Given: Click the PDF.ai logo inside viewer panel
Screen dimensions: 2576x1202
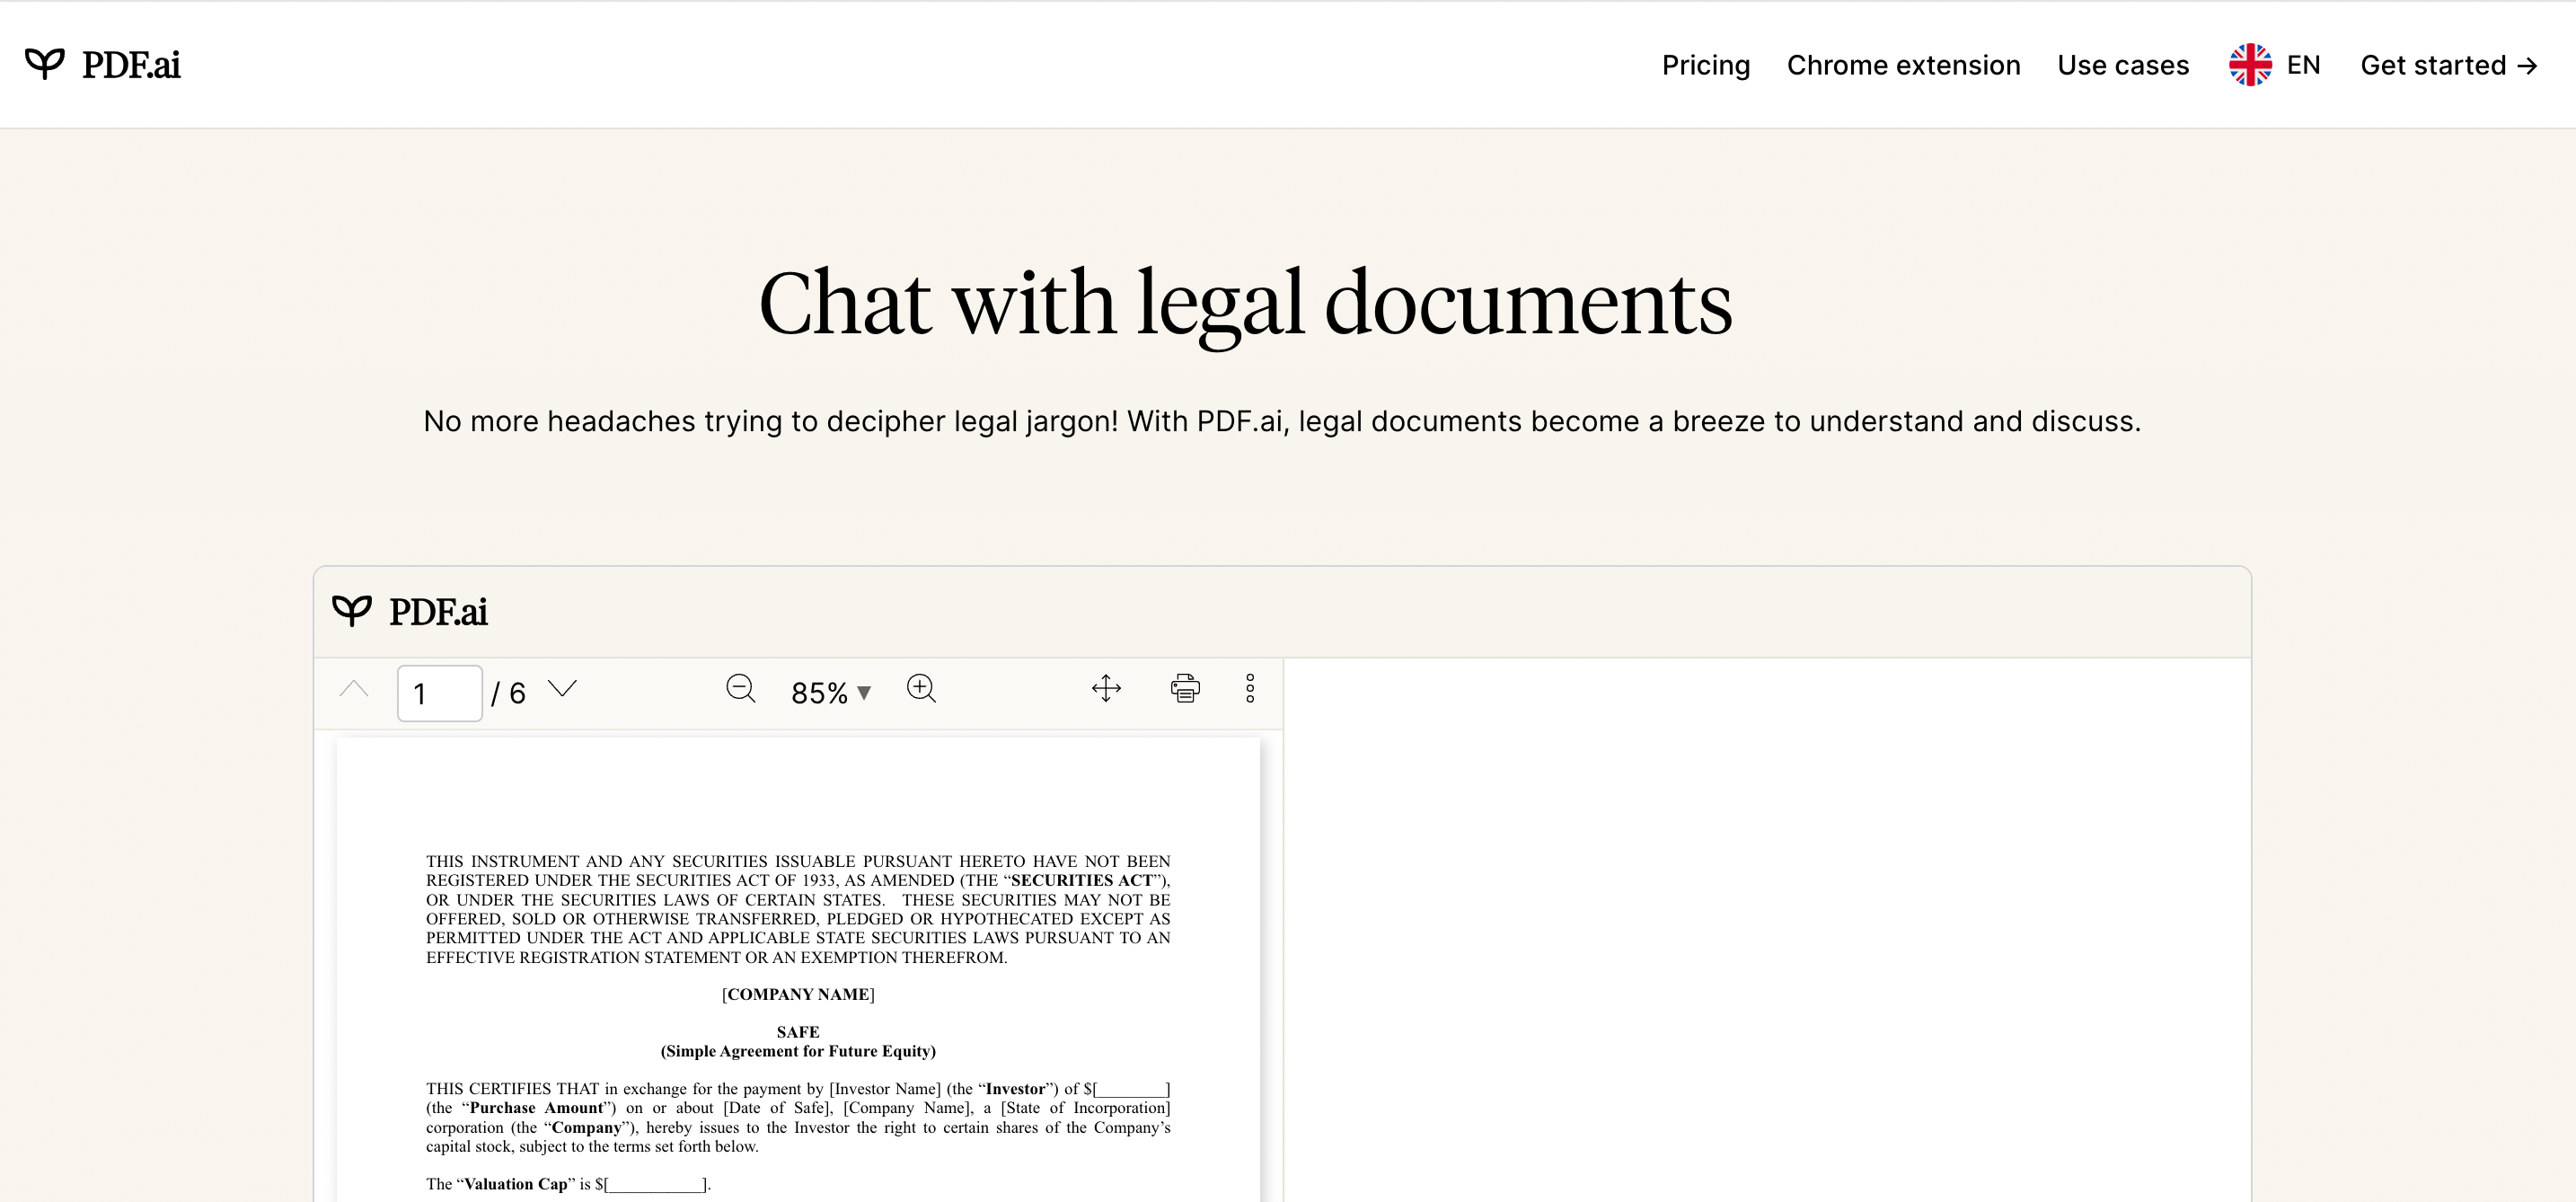Looking at the screenshot, I should (410, 612).
